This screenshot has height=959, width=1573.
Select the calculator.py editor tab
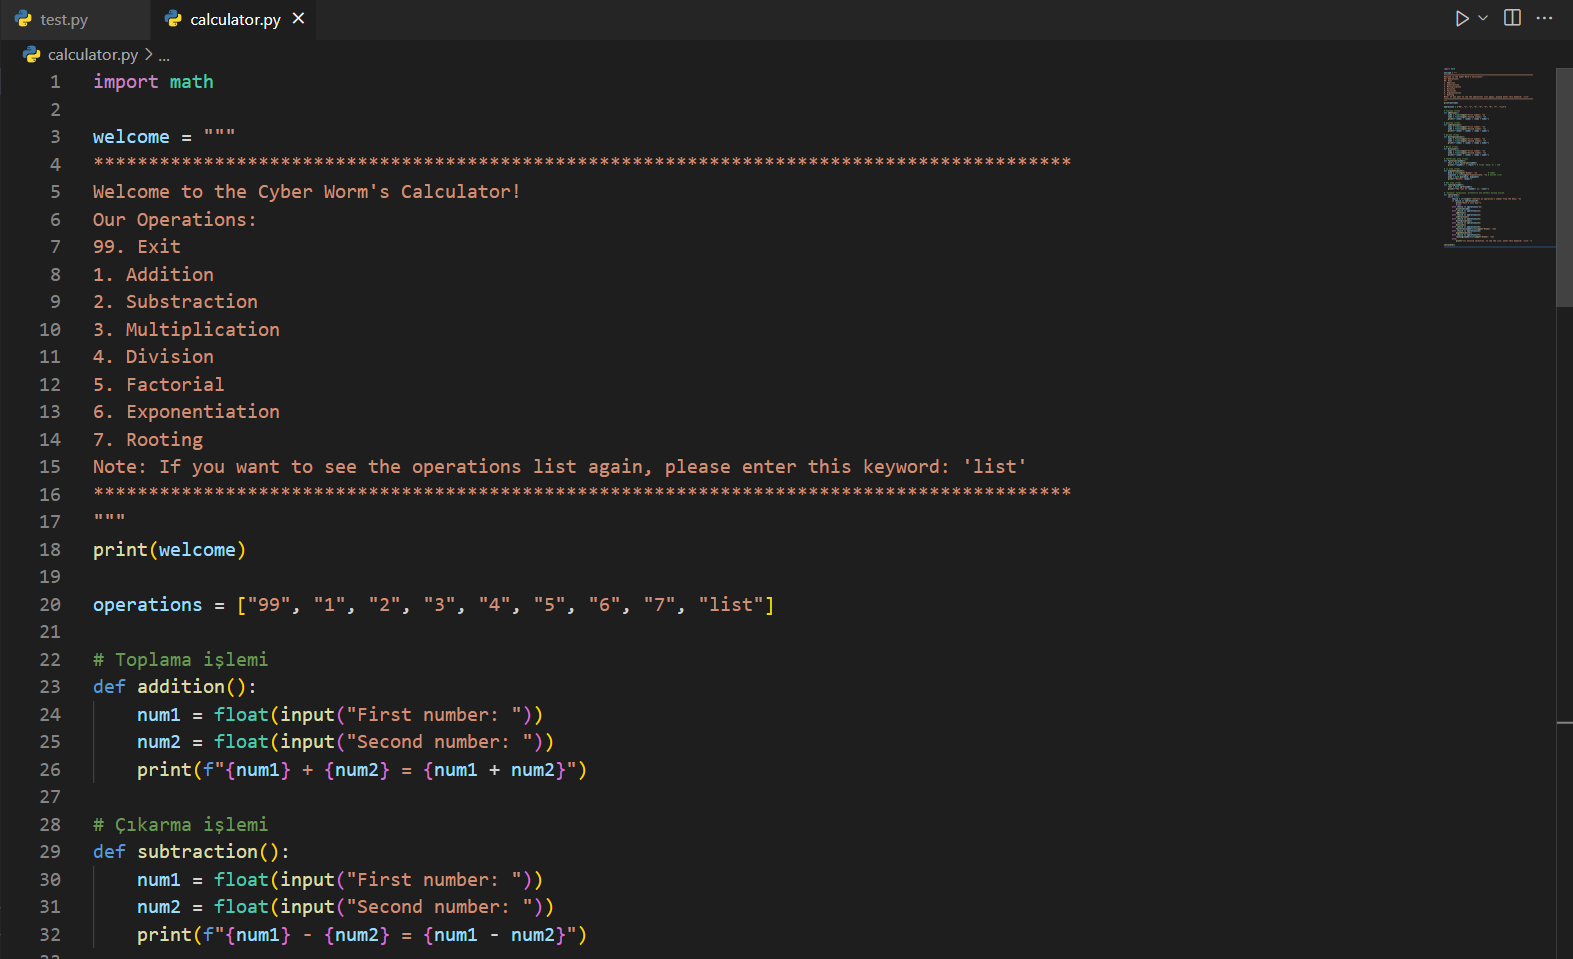click(x=234, y=20)
